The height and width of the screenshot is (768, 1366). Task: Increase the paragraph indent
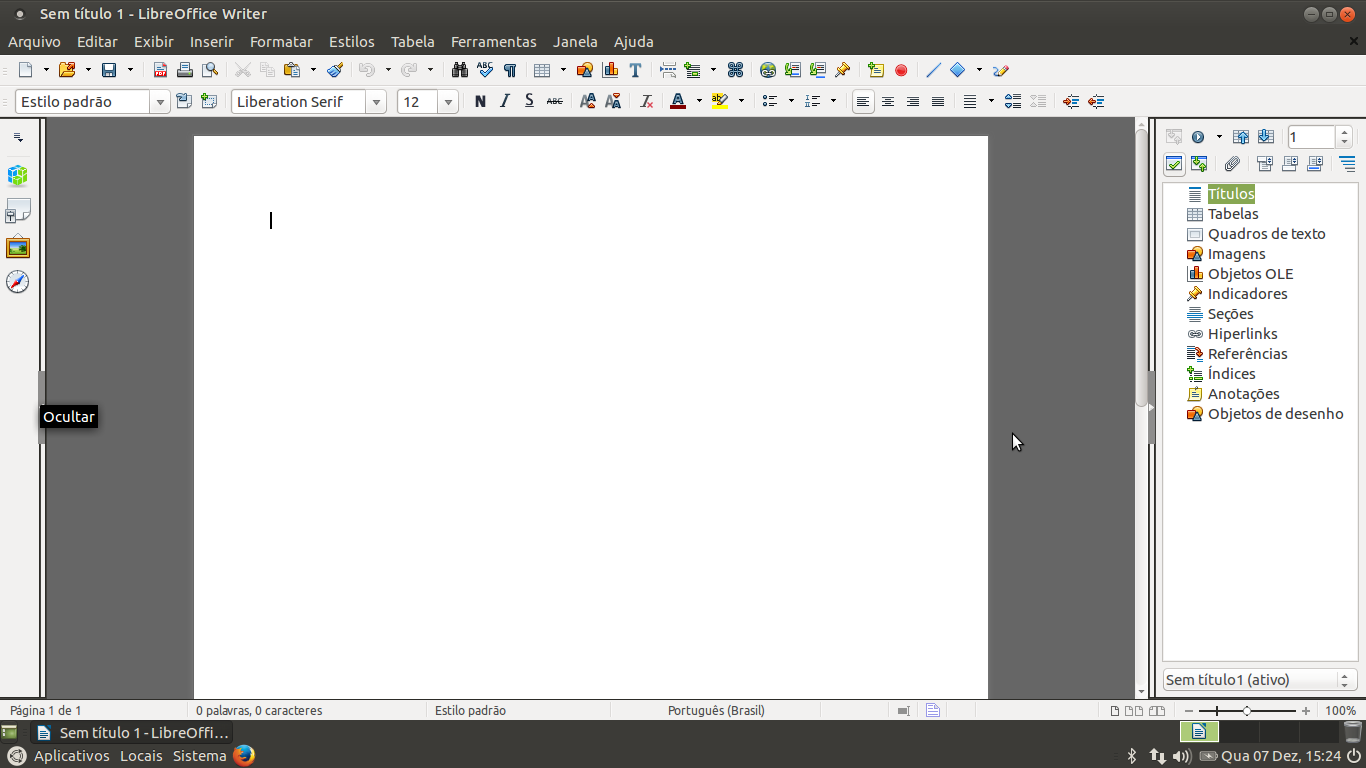[1071, 101]
